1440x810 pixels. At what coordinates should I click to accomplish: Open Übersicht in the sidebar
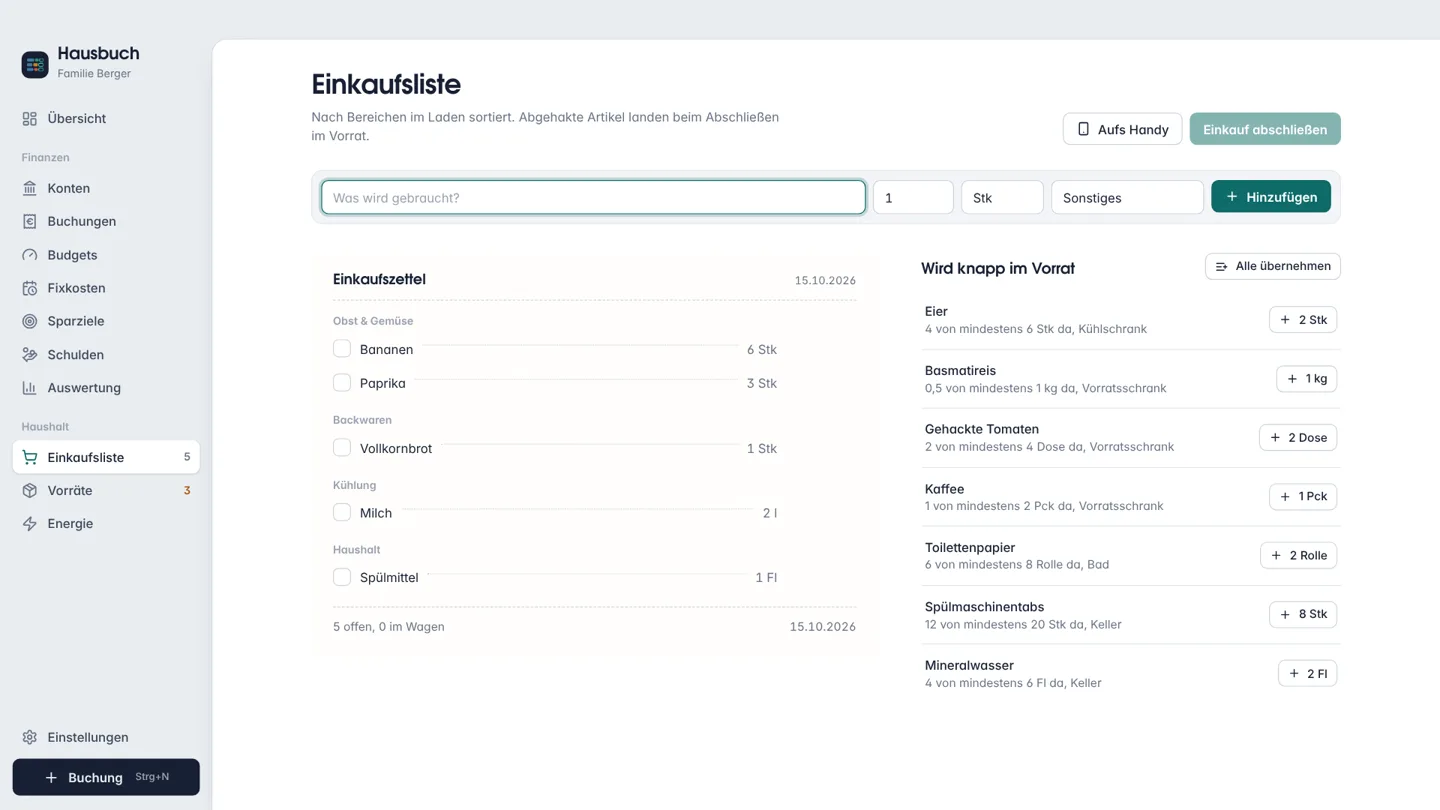[106, 118]
